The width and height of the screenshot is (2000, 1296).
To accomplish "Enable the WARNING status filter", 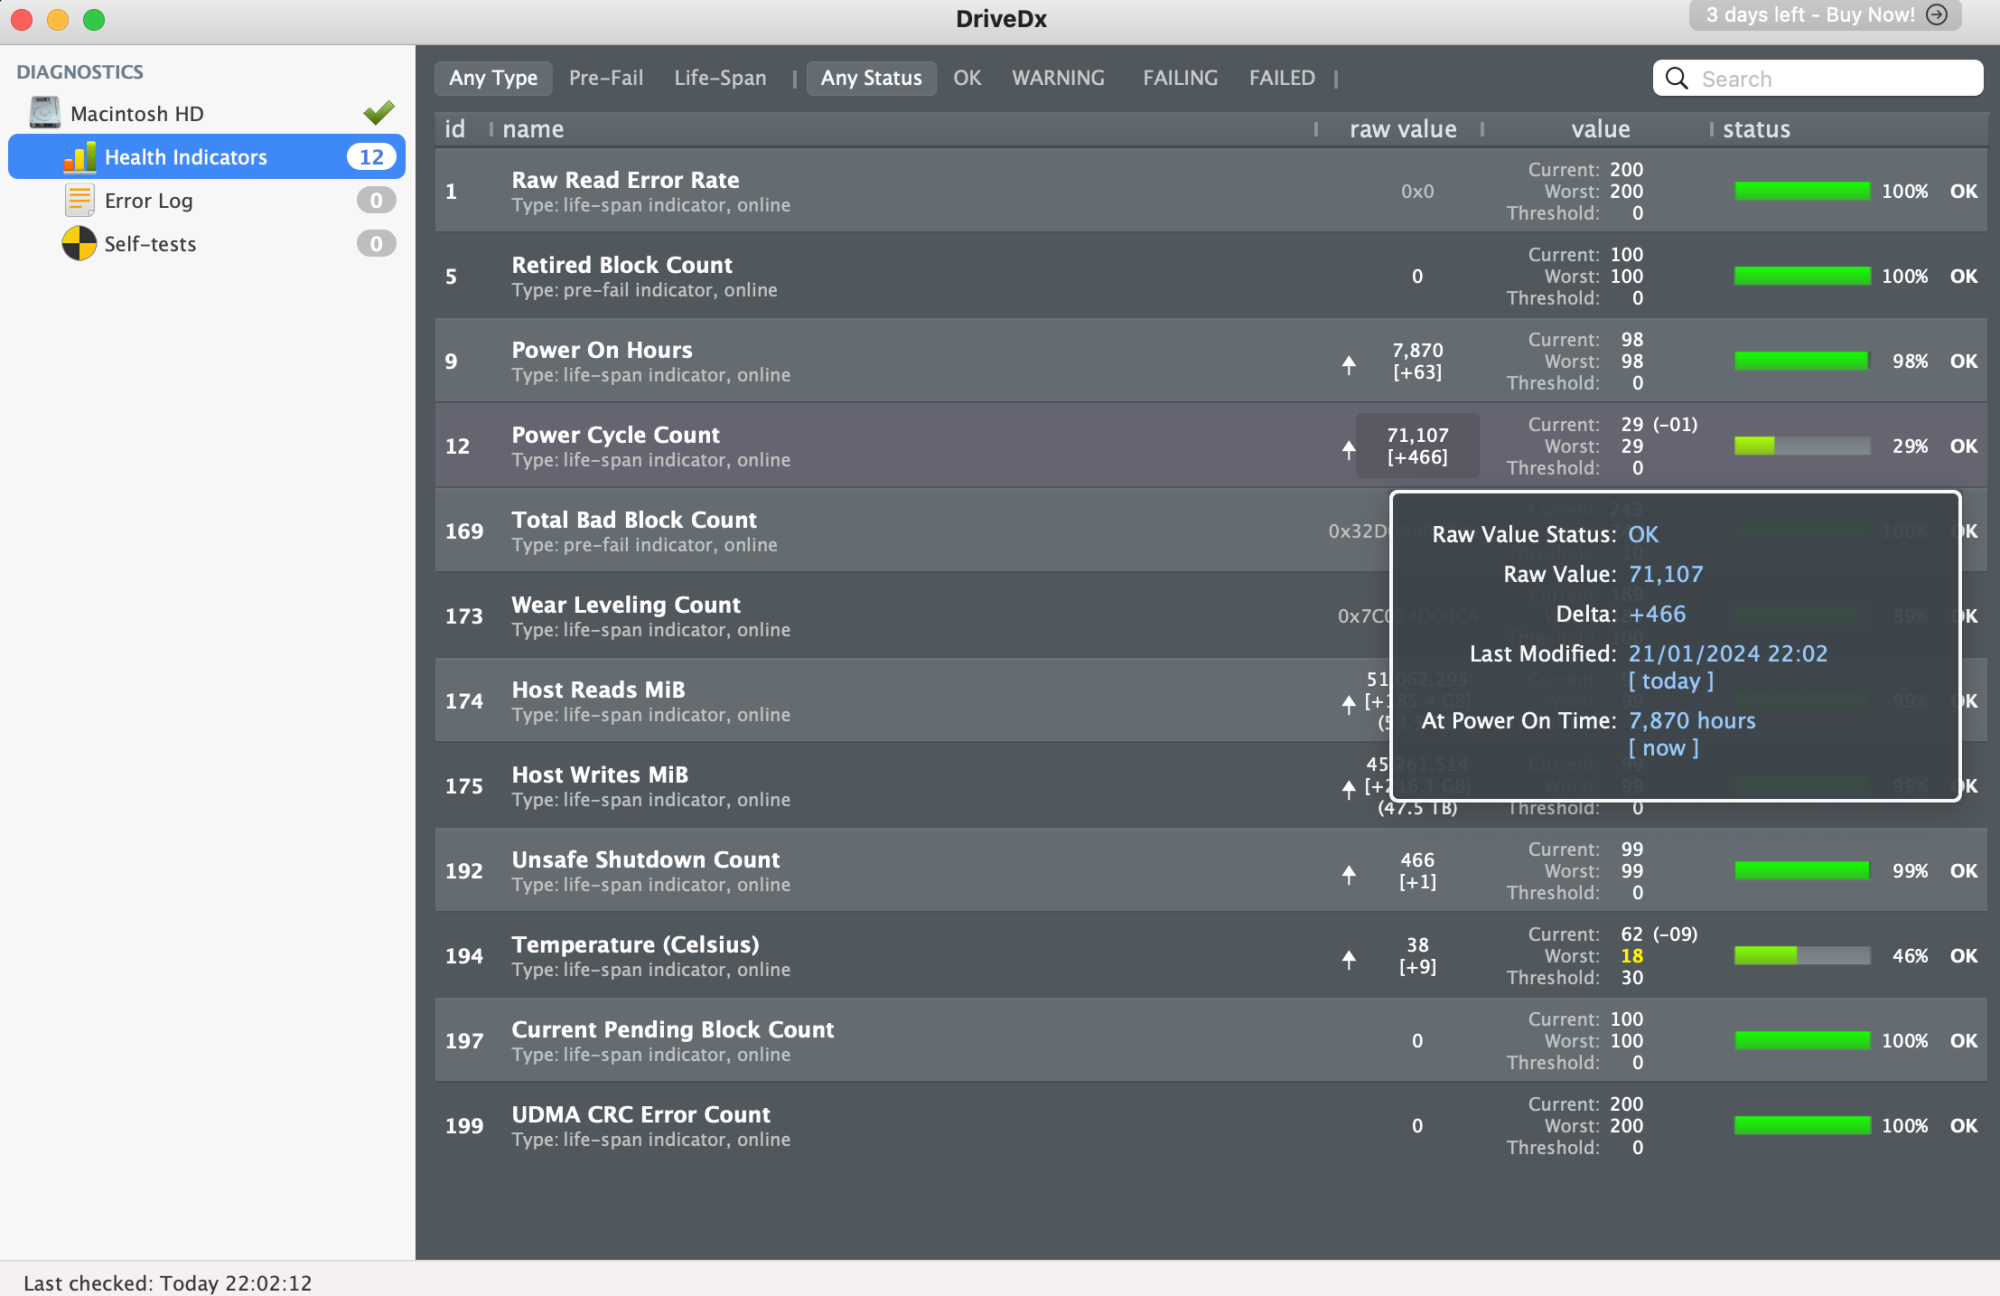I will (x=1058, y=78).
